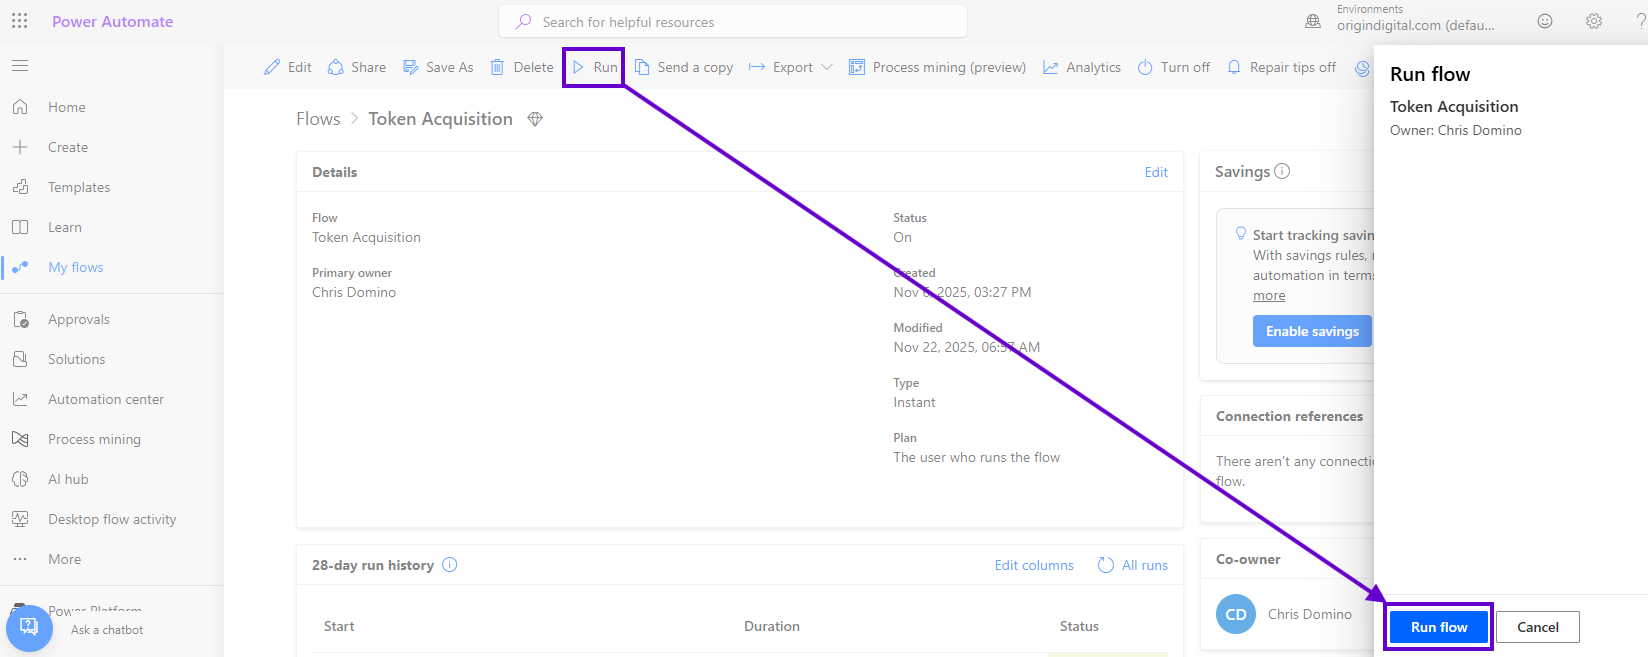Click Delete in the command bar
1648x657 pixels.
point(522,67)
